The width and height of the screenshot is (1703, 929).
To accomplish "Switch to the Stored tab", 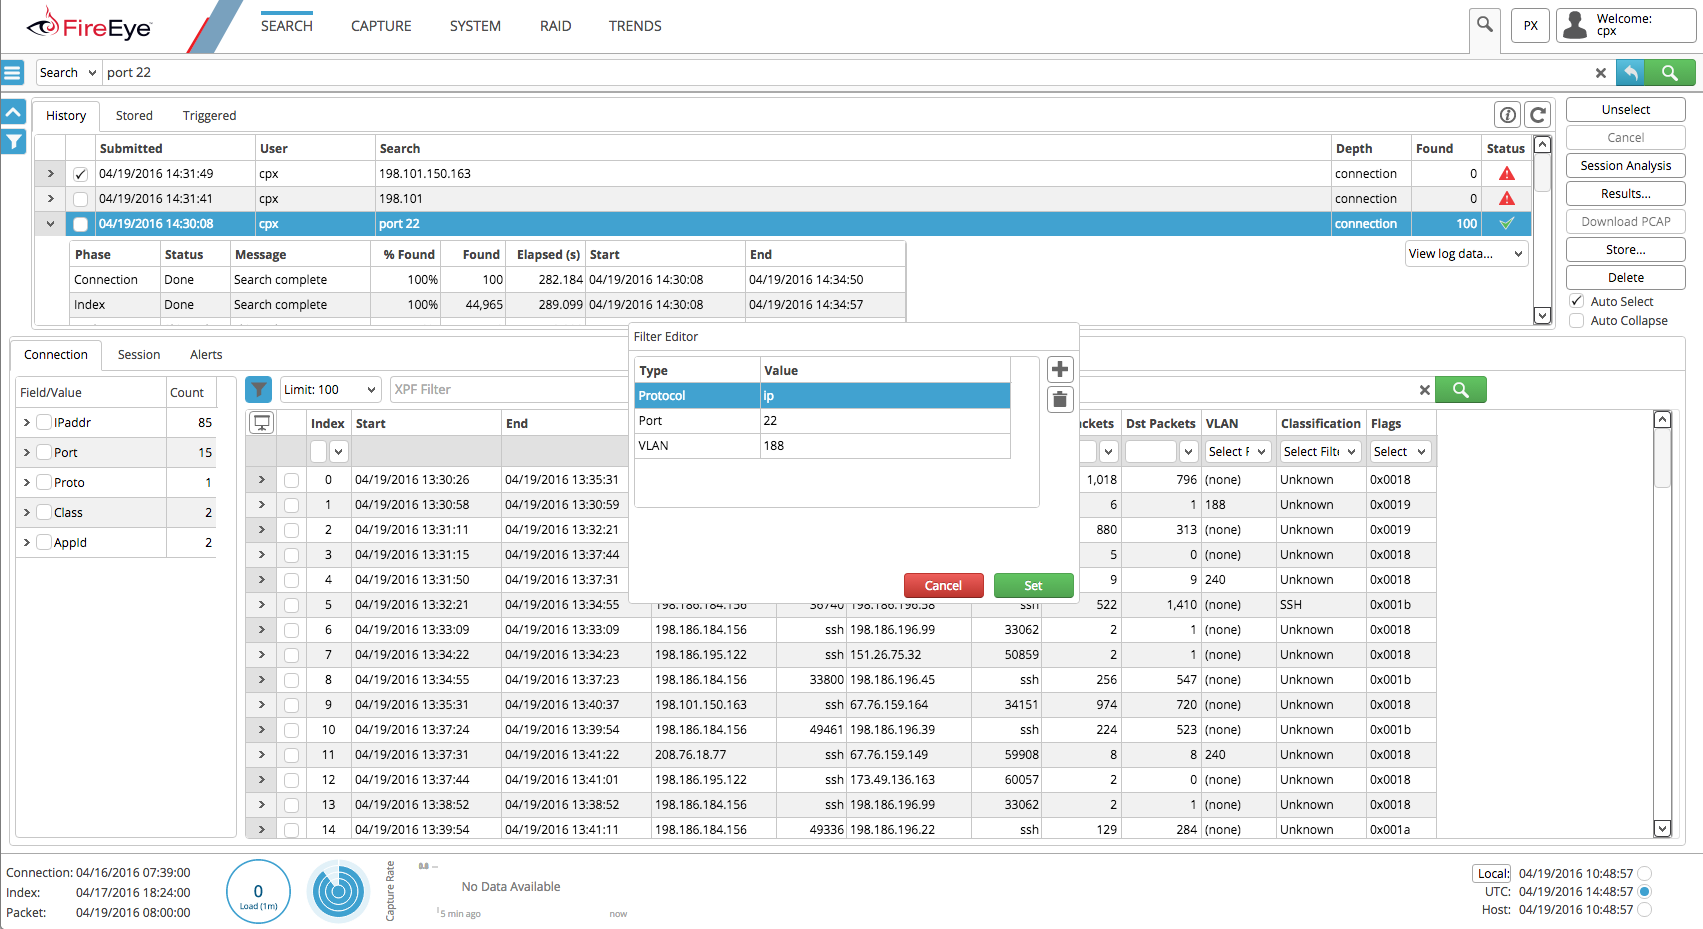I will 134,116.
